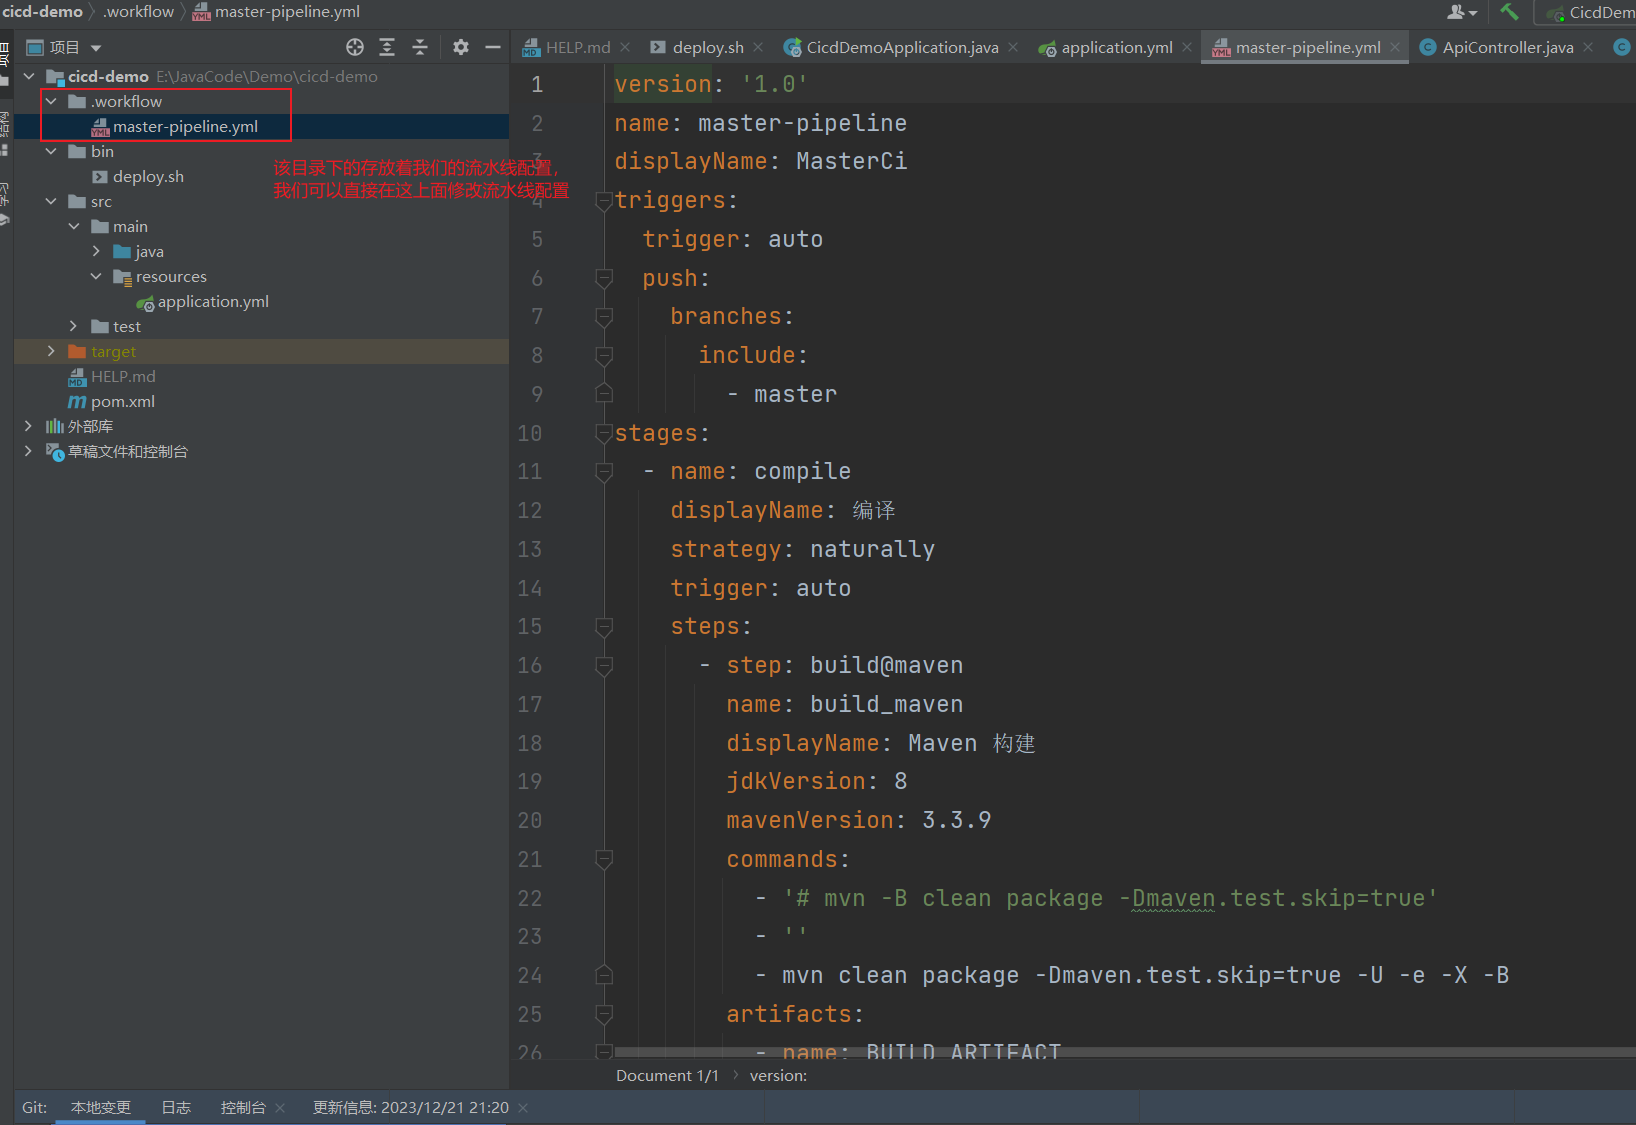This screenshot has width=1636, height=1125.
Task: Close the Git 控制台 tab
Action: [280, 1108]
